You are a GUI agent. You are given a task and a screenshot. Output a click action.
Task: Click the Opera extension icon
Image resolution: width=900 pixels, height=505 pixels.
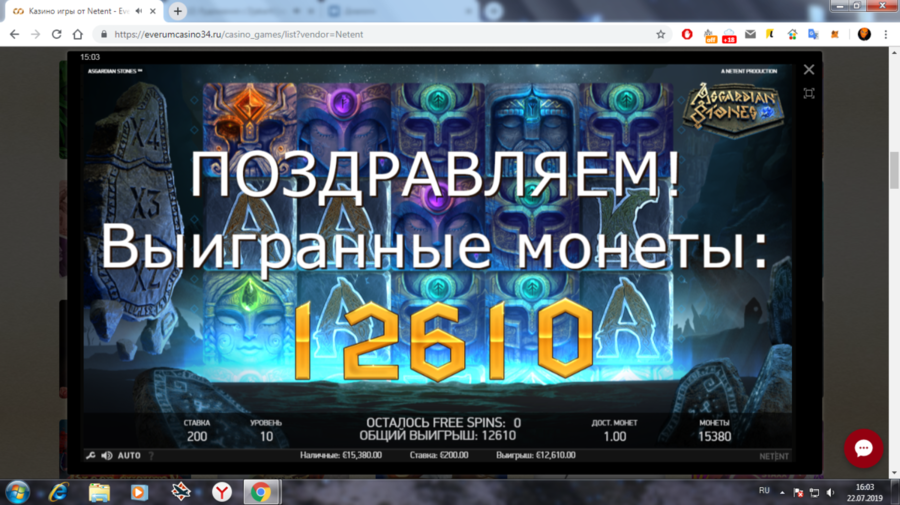687,34
